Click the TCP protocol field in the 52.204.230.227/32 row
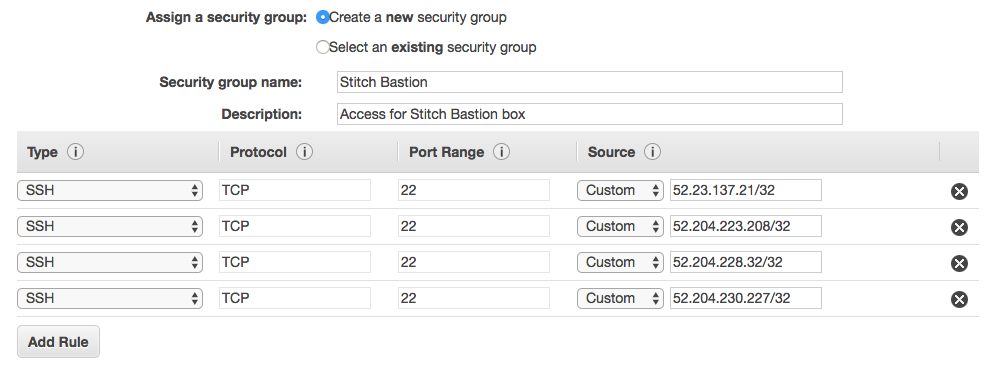The image size is (992, 365). [295, 299]
